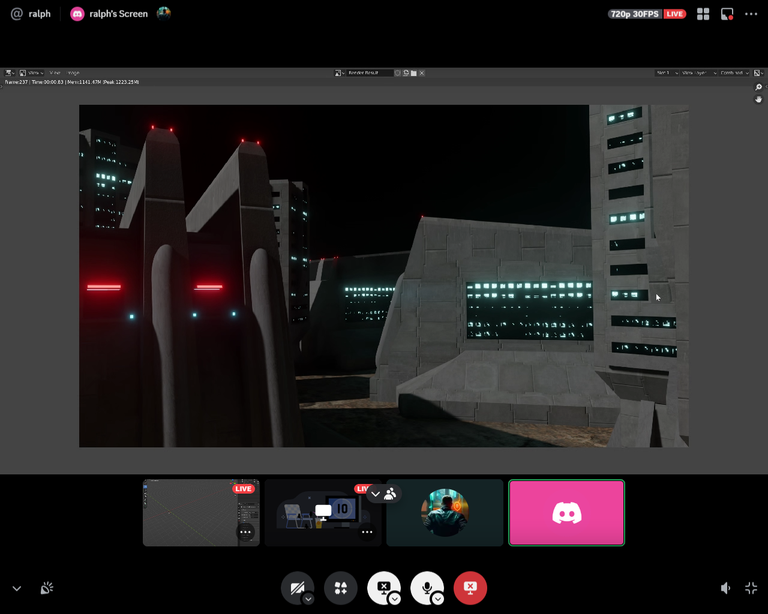Screen dimensions: 768x614
Task: Open the activities launcher button
Action: click(x=341, y=588)
